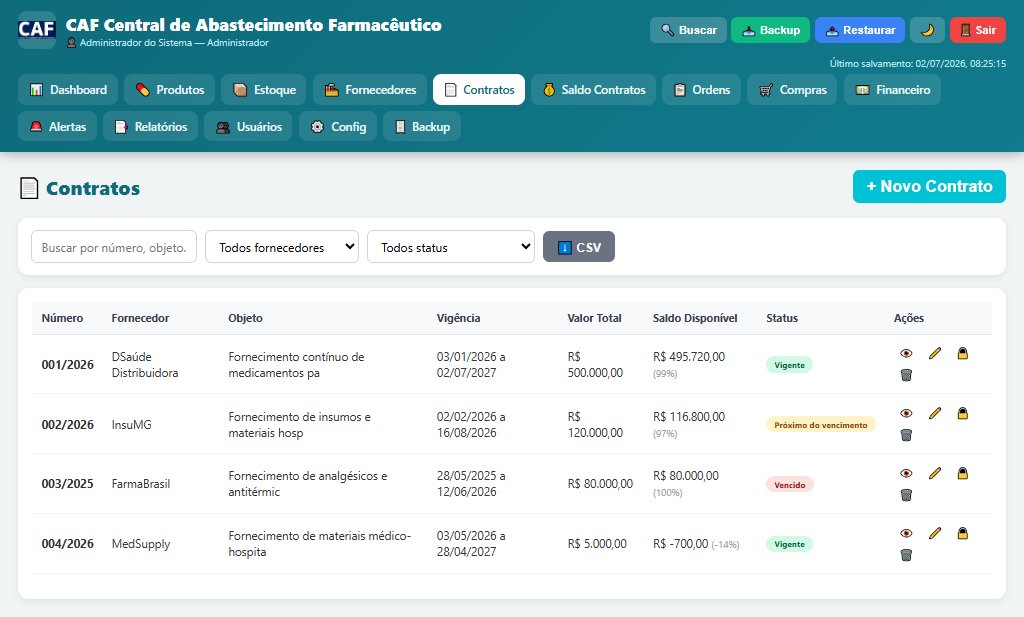Show the InsuMG contract via eye icon
Image resolution: width=1024 pixels, height=617 pixels.
click(906, 413)
